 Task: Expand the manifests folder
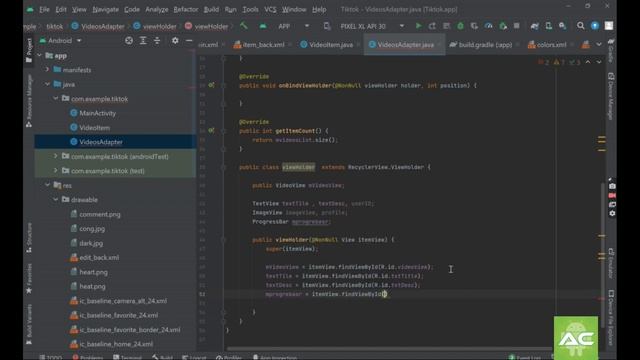pos(47,70)
